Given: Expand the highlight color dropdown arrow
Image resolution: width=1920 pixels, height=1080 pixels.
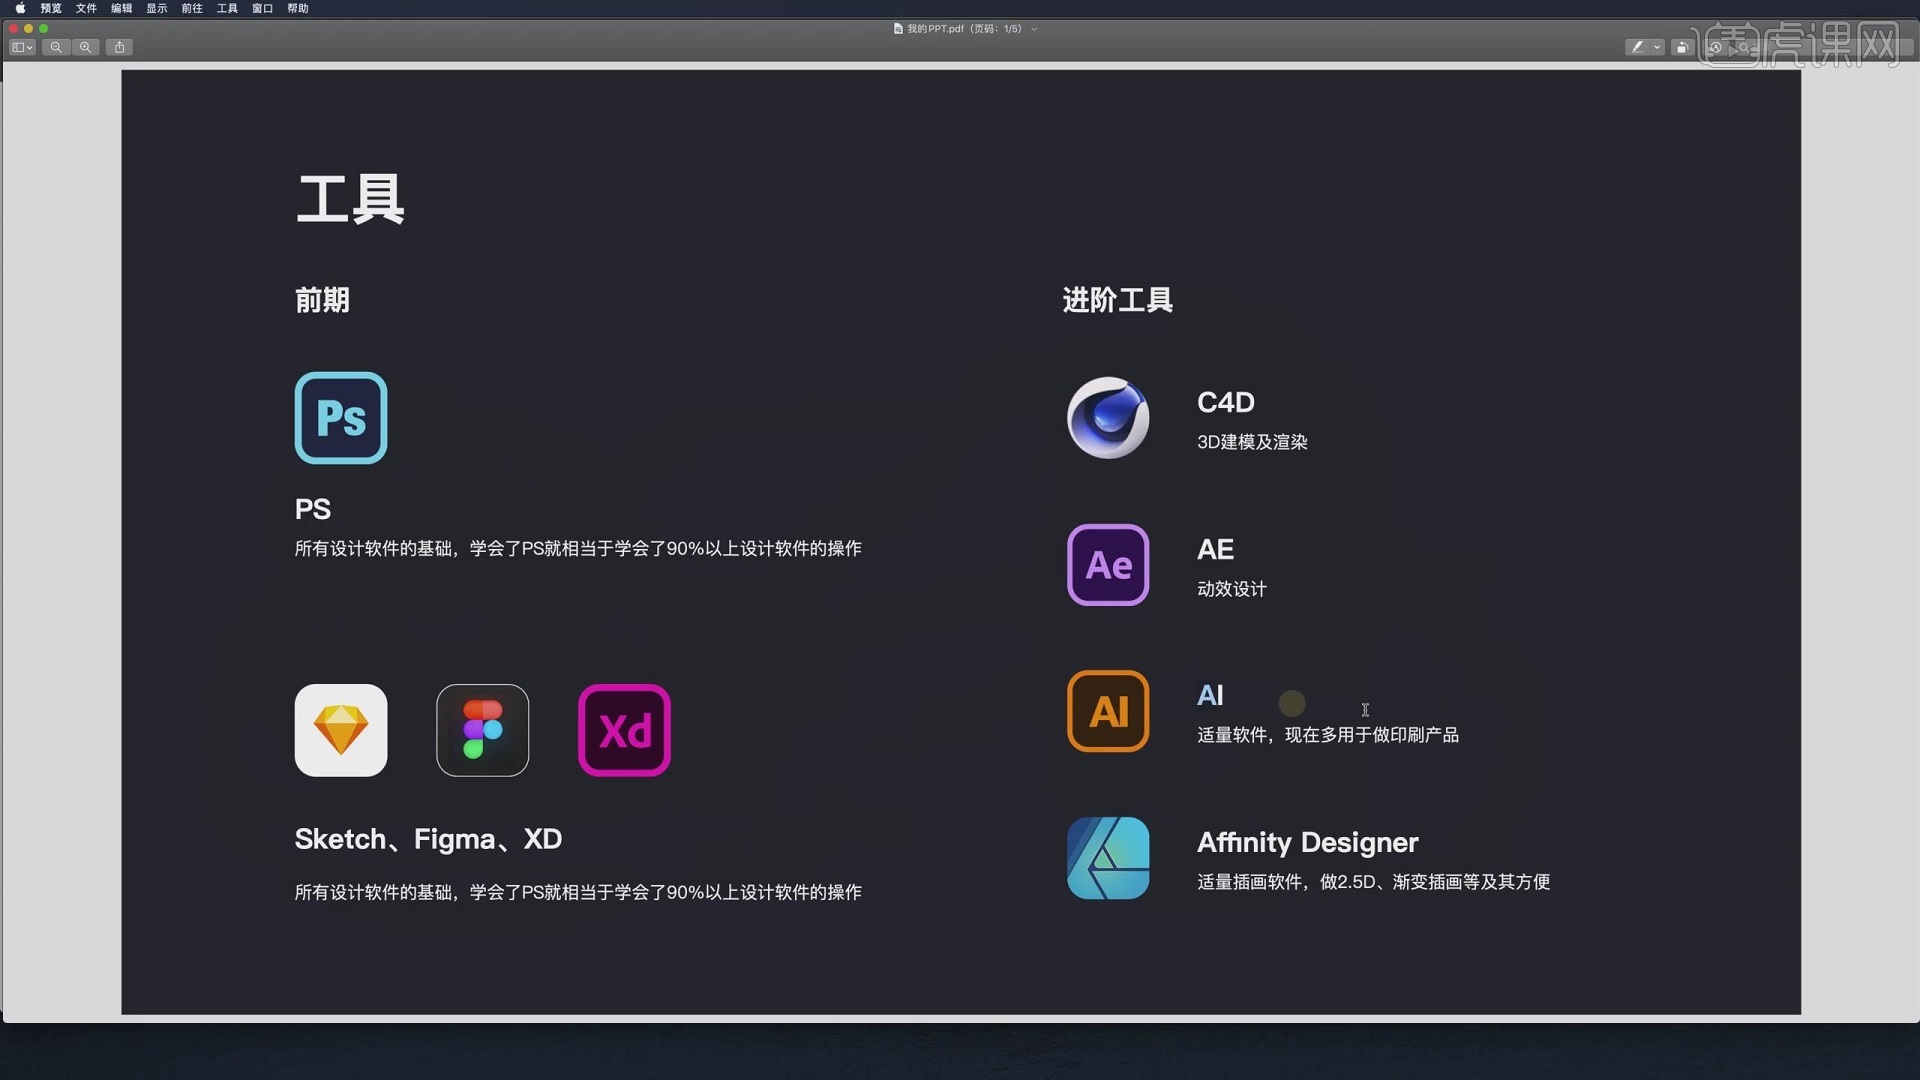Looking at the screenshot, I should point(1657,47).
